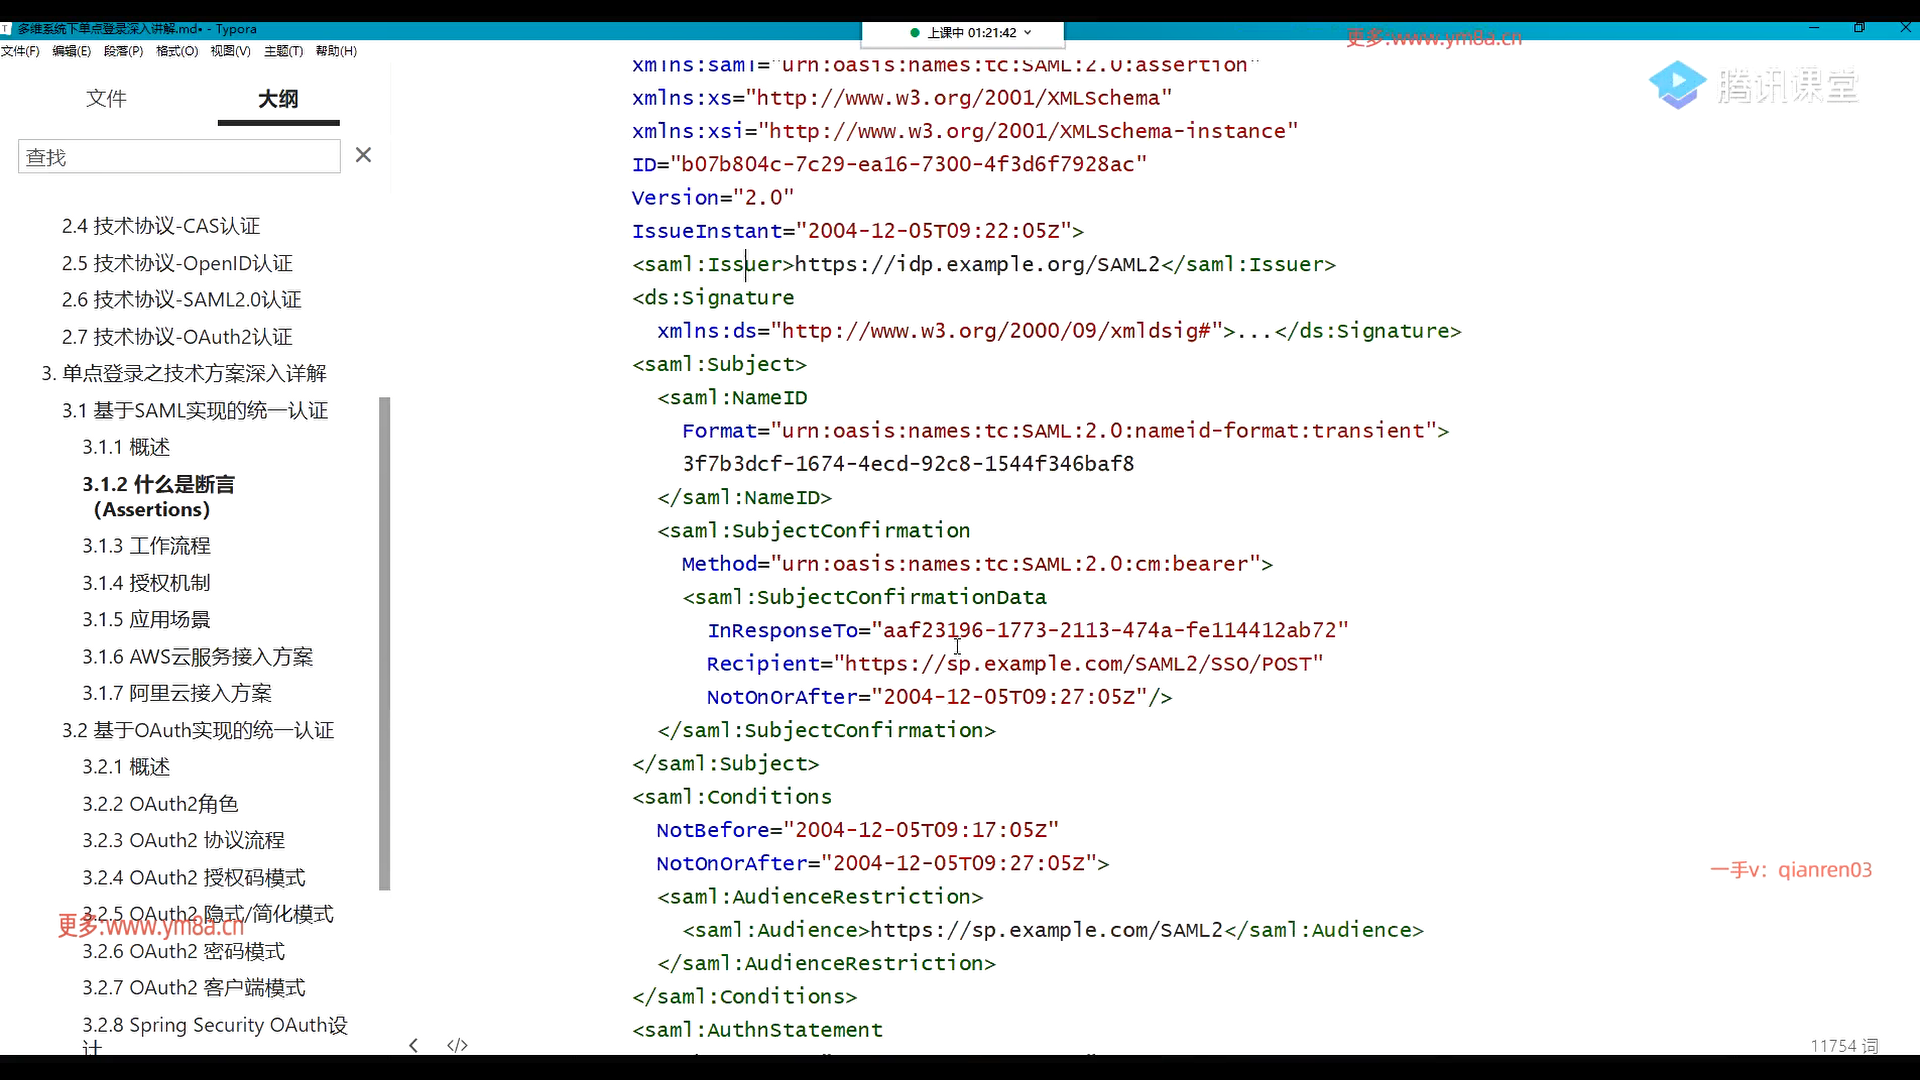Restore window using title bar icon
Image resolution: width=1920 pixels, height=1080 pixels.
1859,28
